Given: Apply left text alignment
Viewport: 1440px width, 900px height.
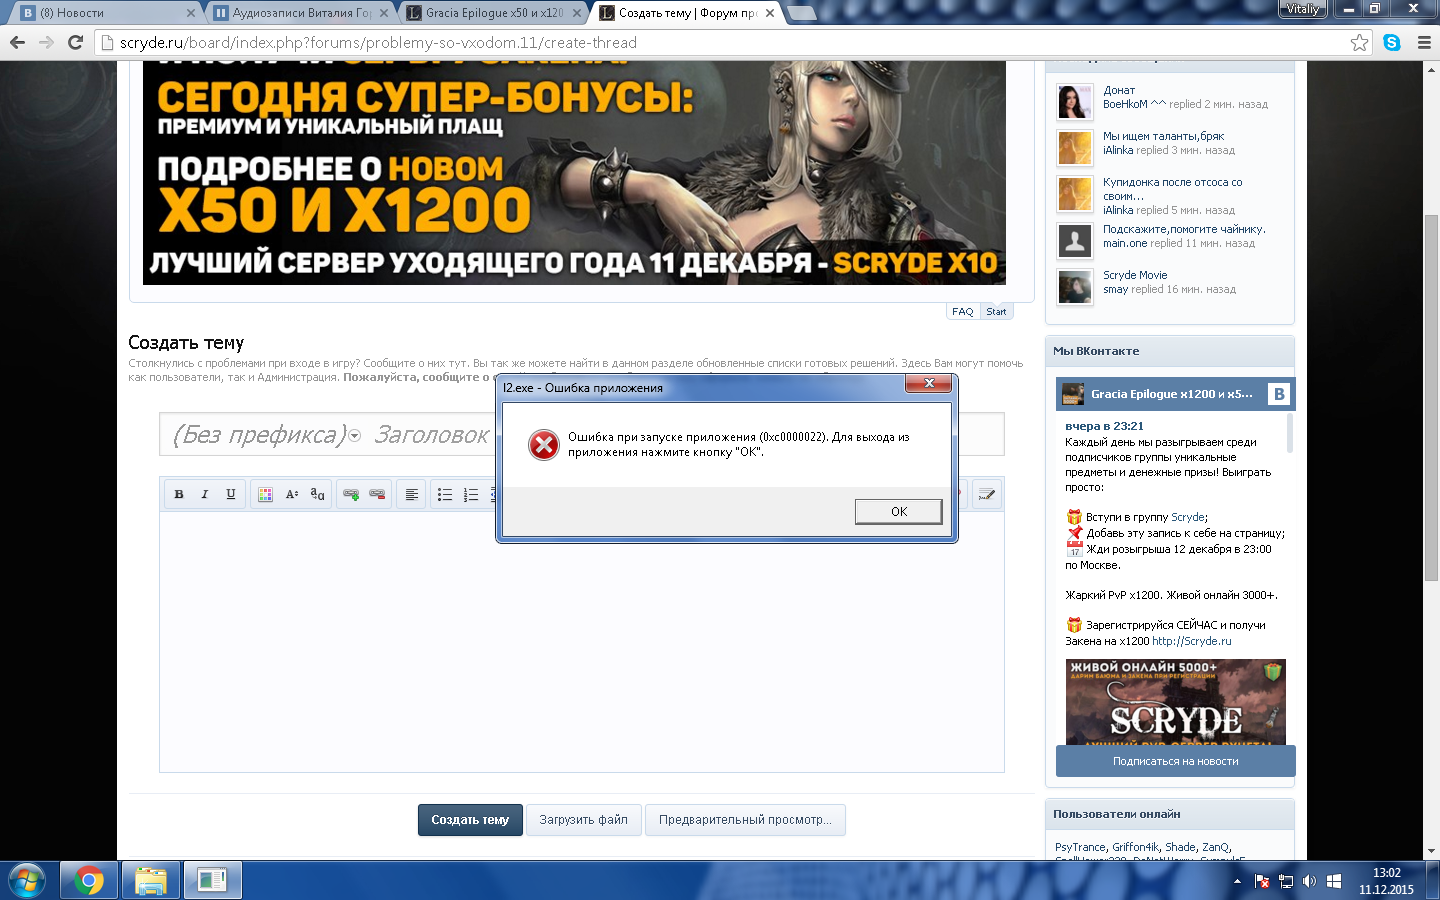Looking at the screenshot, I should [410, 494].
